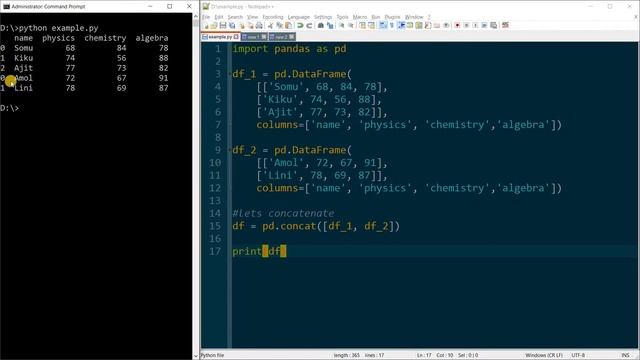Open the Macro menu
Image resolution: width=640 pixels, height=360 pixels.
tap(360, 17)
